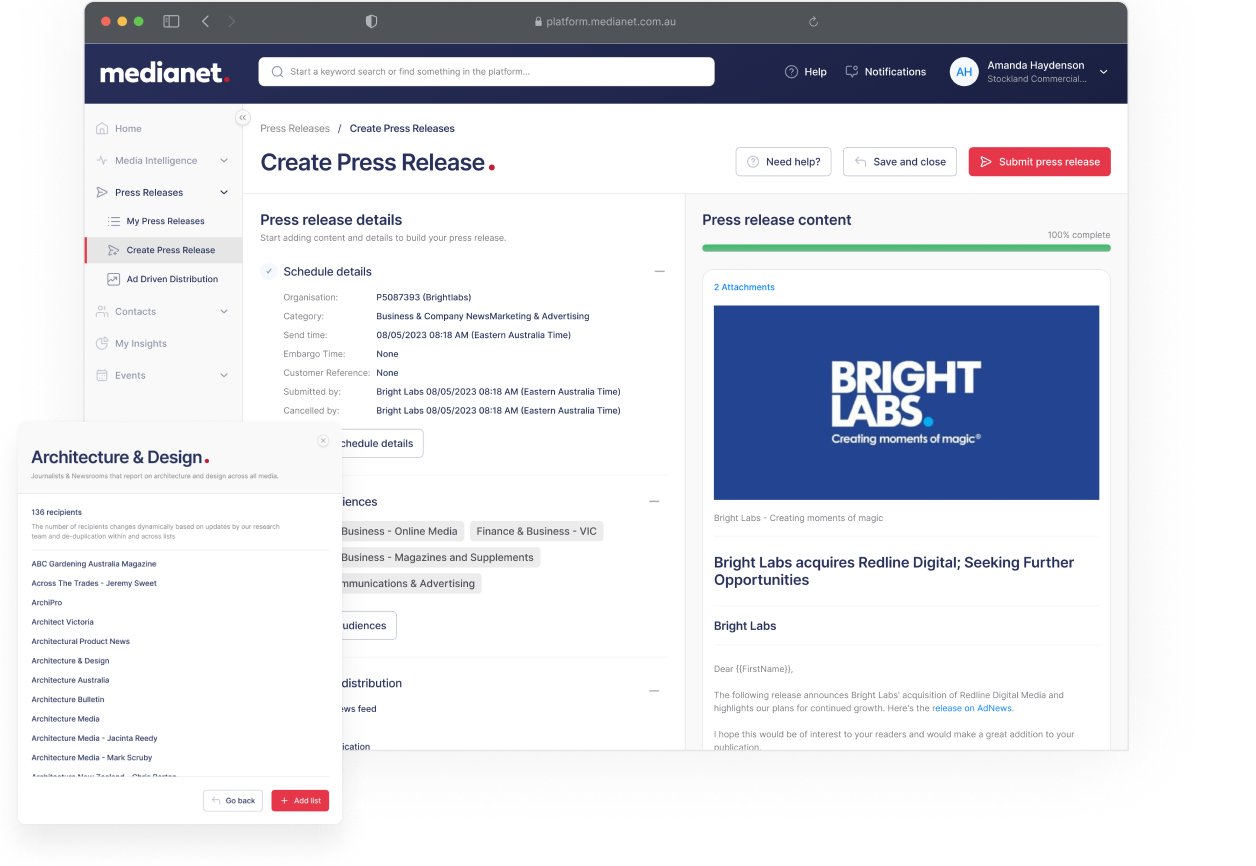1256x866 pixels.
Task: Open the Amanda Haydenson account dropdown
Action: click(x=1103, y=72)
